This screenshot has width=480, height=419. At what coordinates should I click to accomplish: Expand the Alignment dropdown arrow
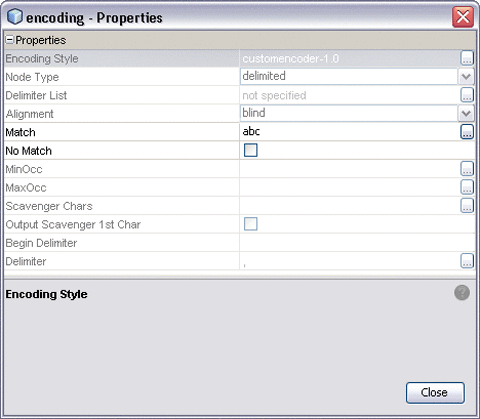[466, 114]
